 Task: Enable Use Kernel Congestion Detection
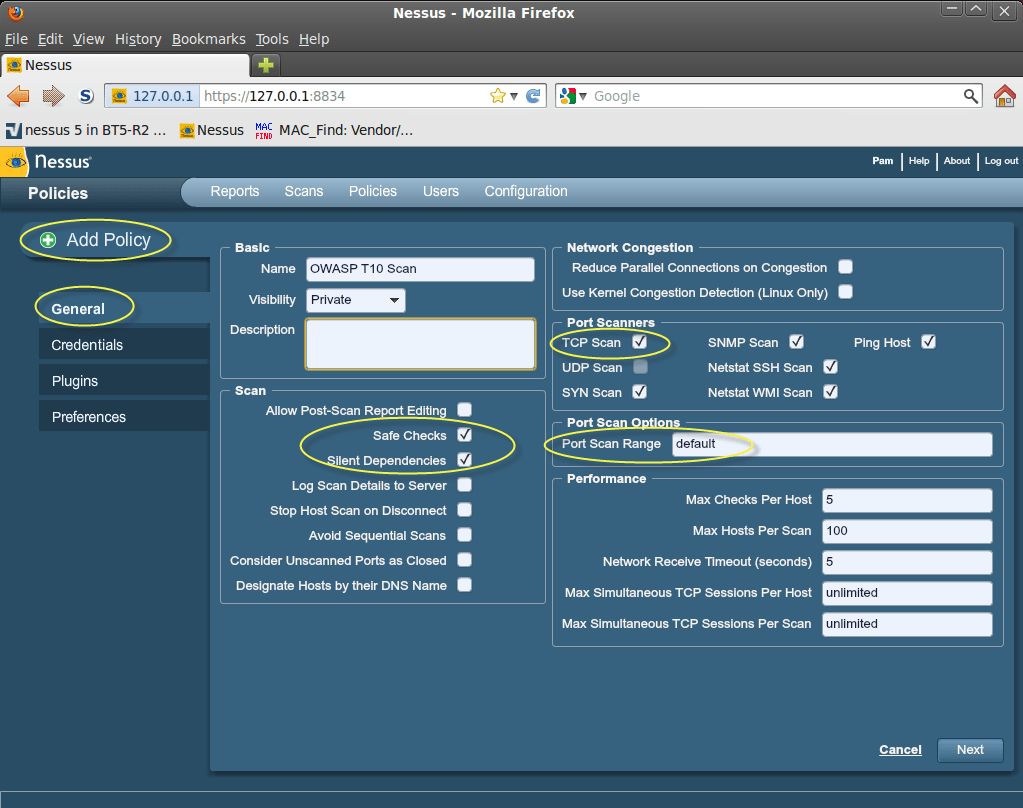(846, 292)
